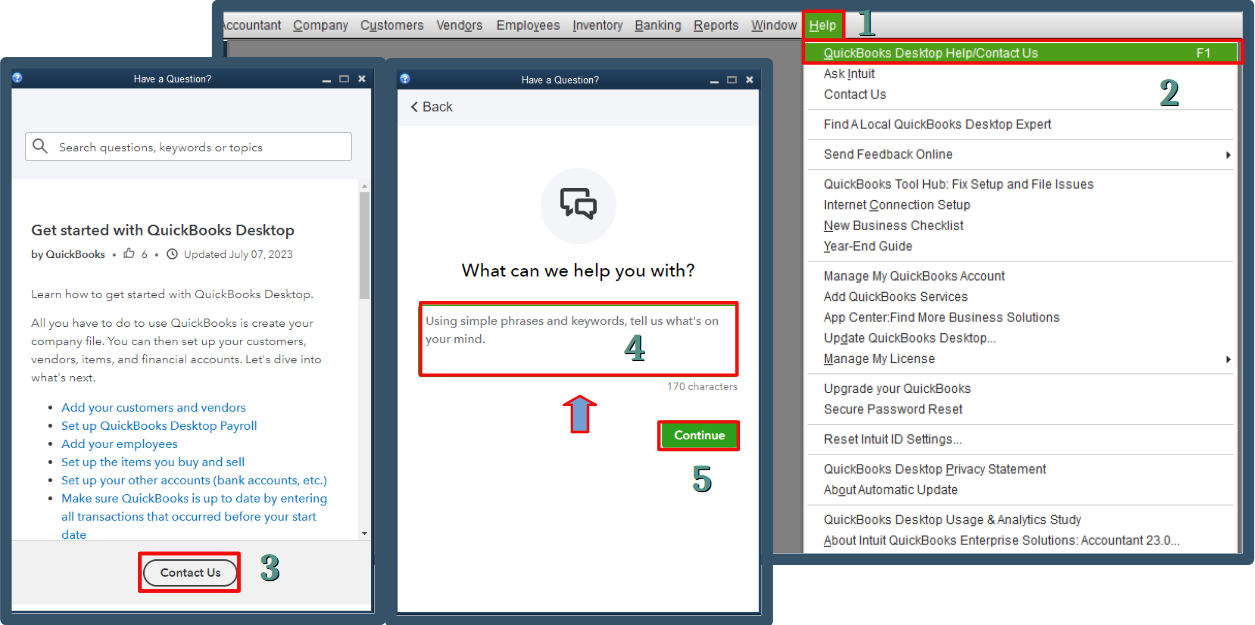Maximize the first Have a Question window
1255x625 pixels.
(x=344, y=79)
